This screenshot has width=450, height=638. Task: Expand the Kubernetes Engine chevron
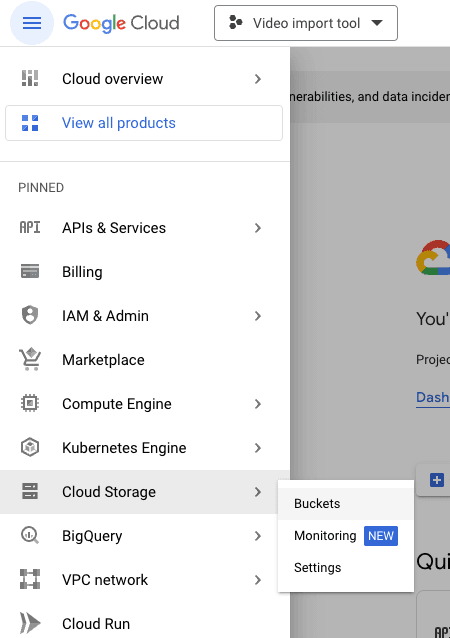258,448
